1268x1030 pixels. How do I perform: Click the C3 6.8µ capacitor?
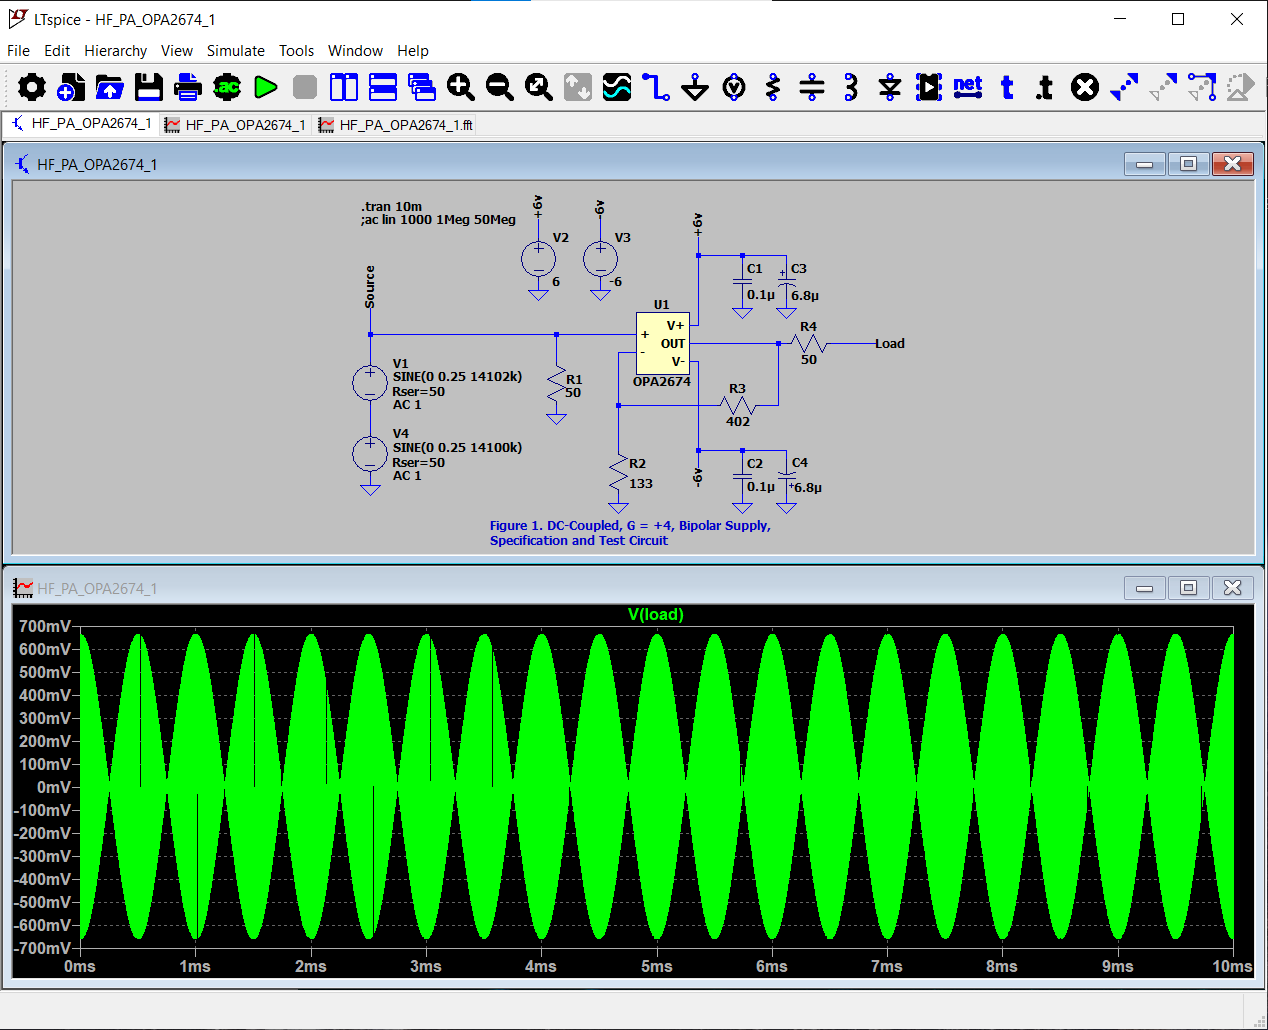coord(787,284)
